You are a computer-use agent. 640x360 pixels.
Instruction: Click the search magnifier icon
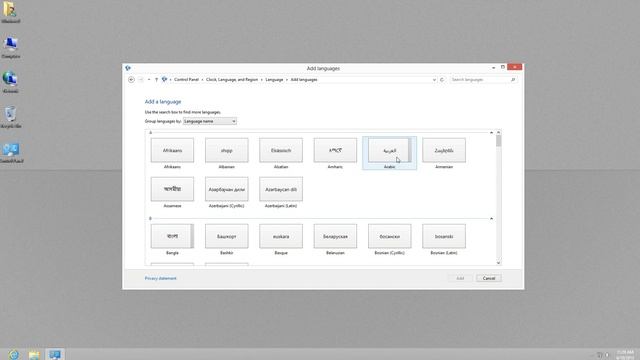pyautogui.click(x=513, y=80)
